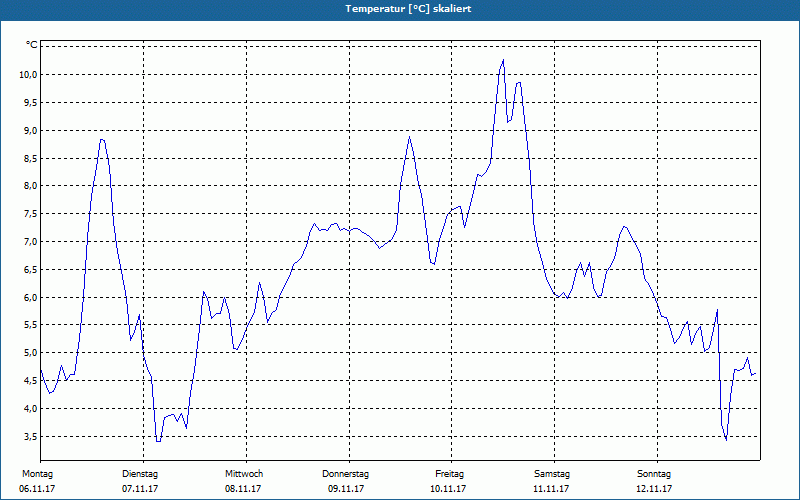This screenshot has height=500, width=800.
Task: Select the Freitag day label
Action: click(450, 473)
